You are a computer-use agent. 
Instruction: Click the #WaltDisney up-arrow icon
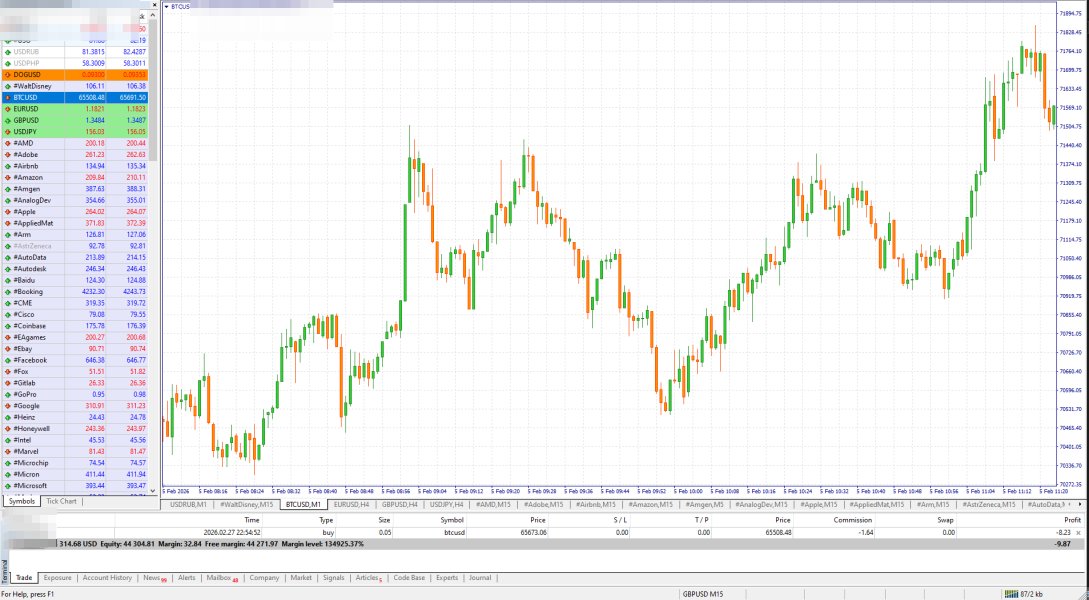[x=8, y=86]
